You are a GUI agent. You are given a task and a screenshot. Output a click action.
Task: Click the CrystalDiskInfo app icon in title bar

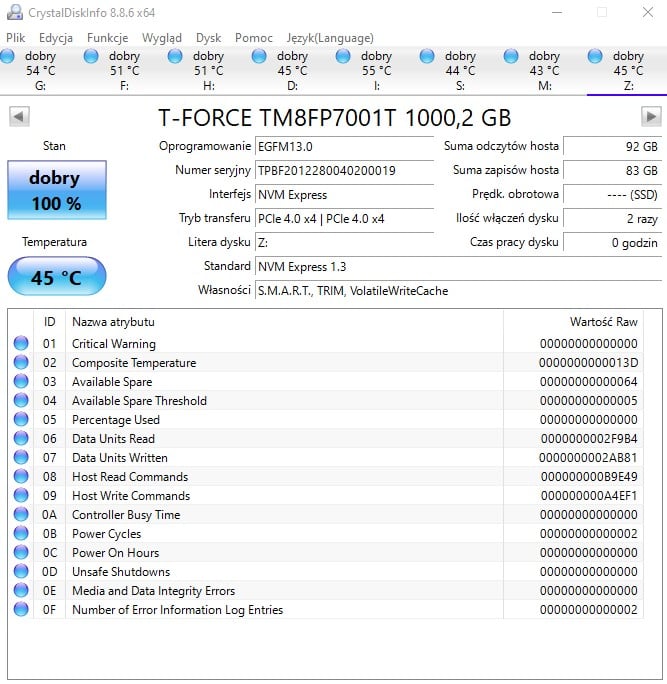coord(15,12)
